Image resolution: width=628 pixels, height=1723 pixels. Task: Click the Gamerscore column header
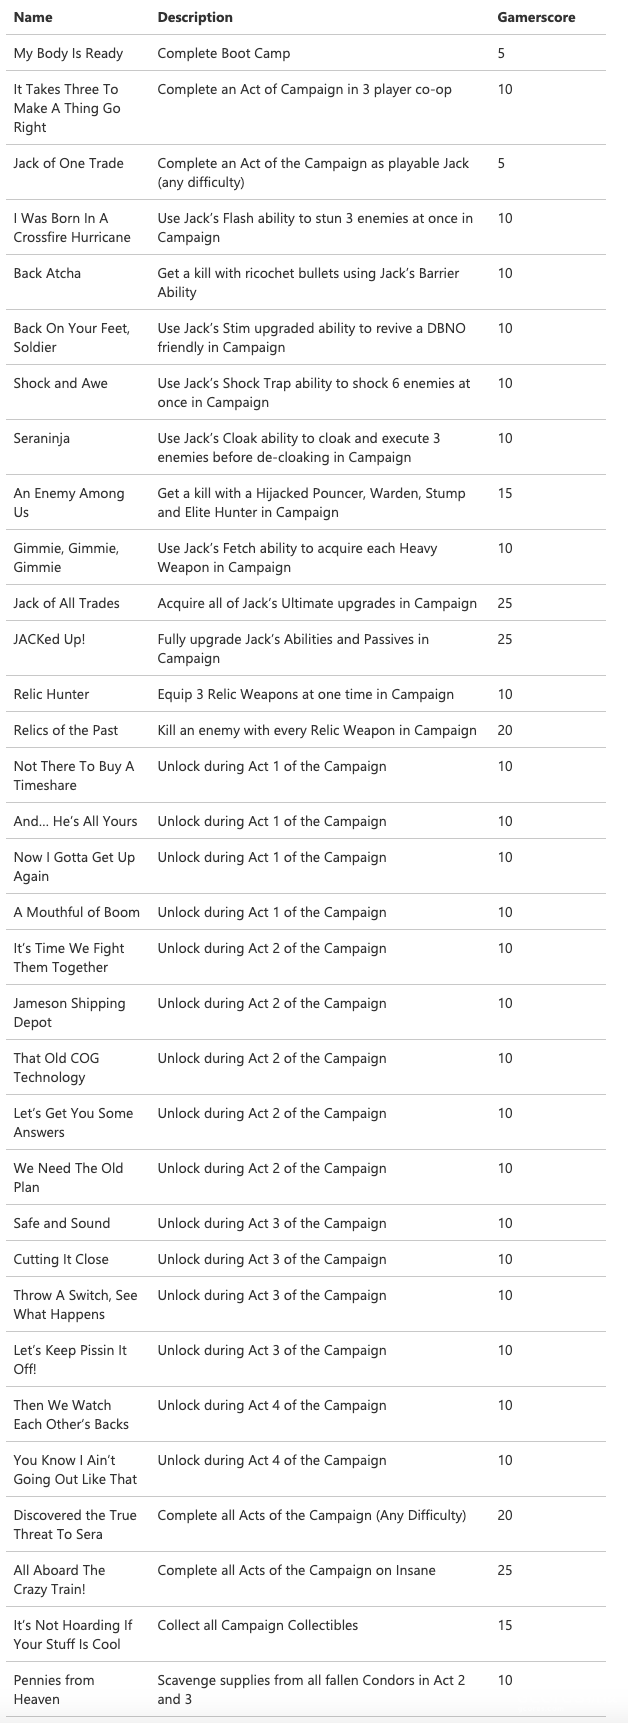pyautogui.click(x=536, y=17)
